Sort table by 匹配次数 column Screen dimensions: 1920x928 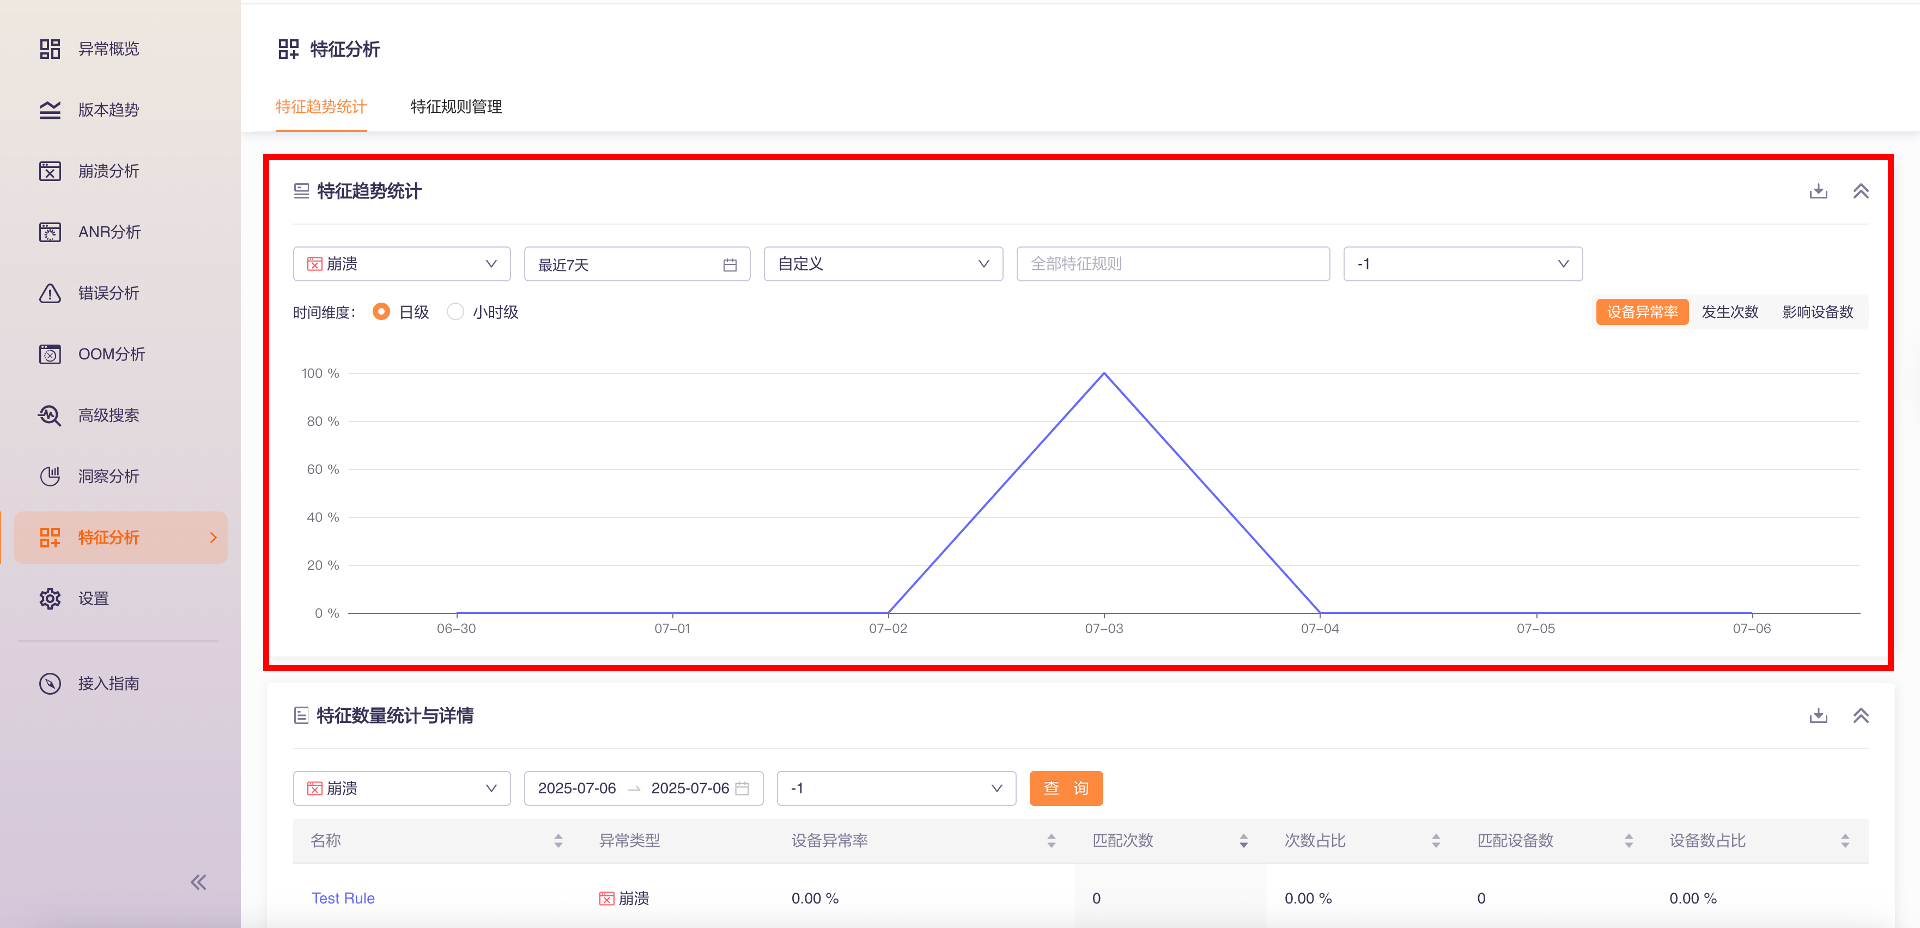[x=1243, y=841]
